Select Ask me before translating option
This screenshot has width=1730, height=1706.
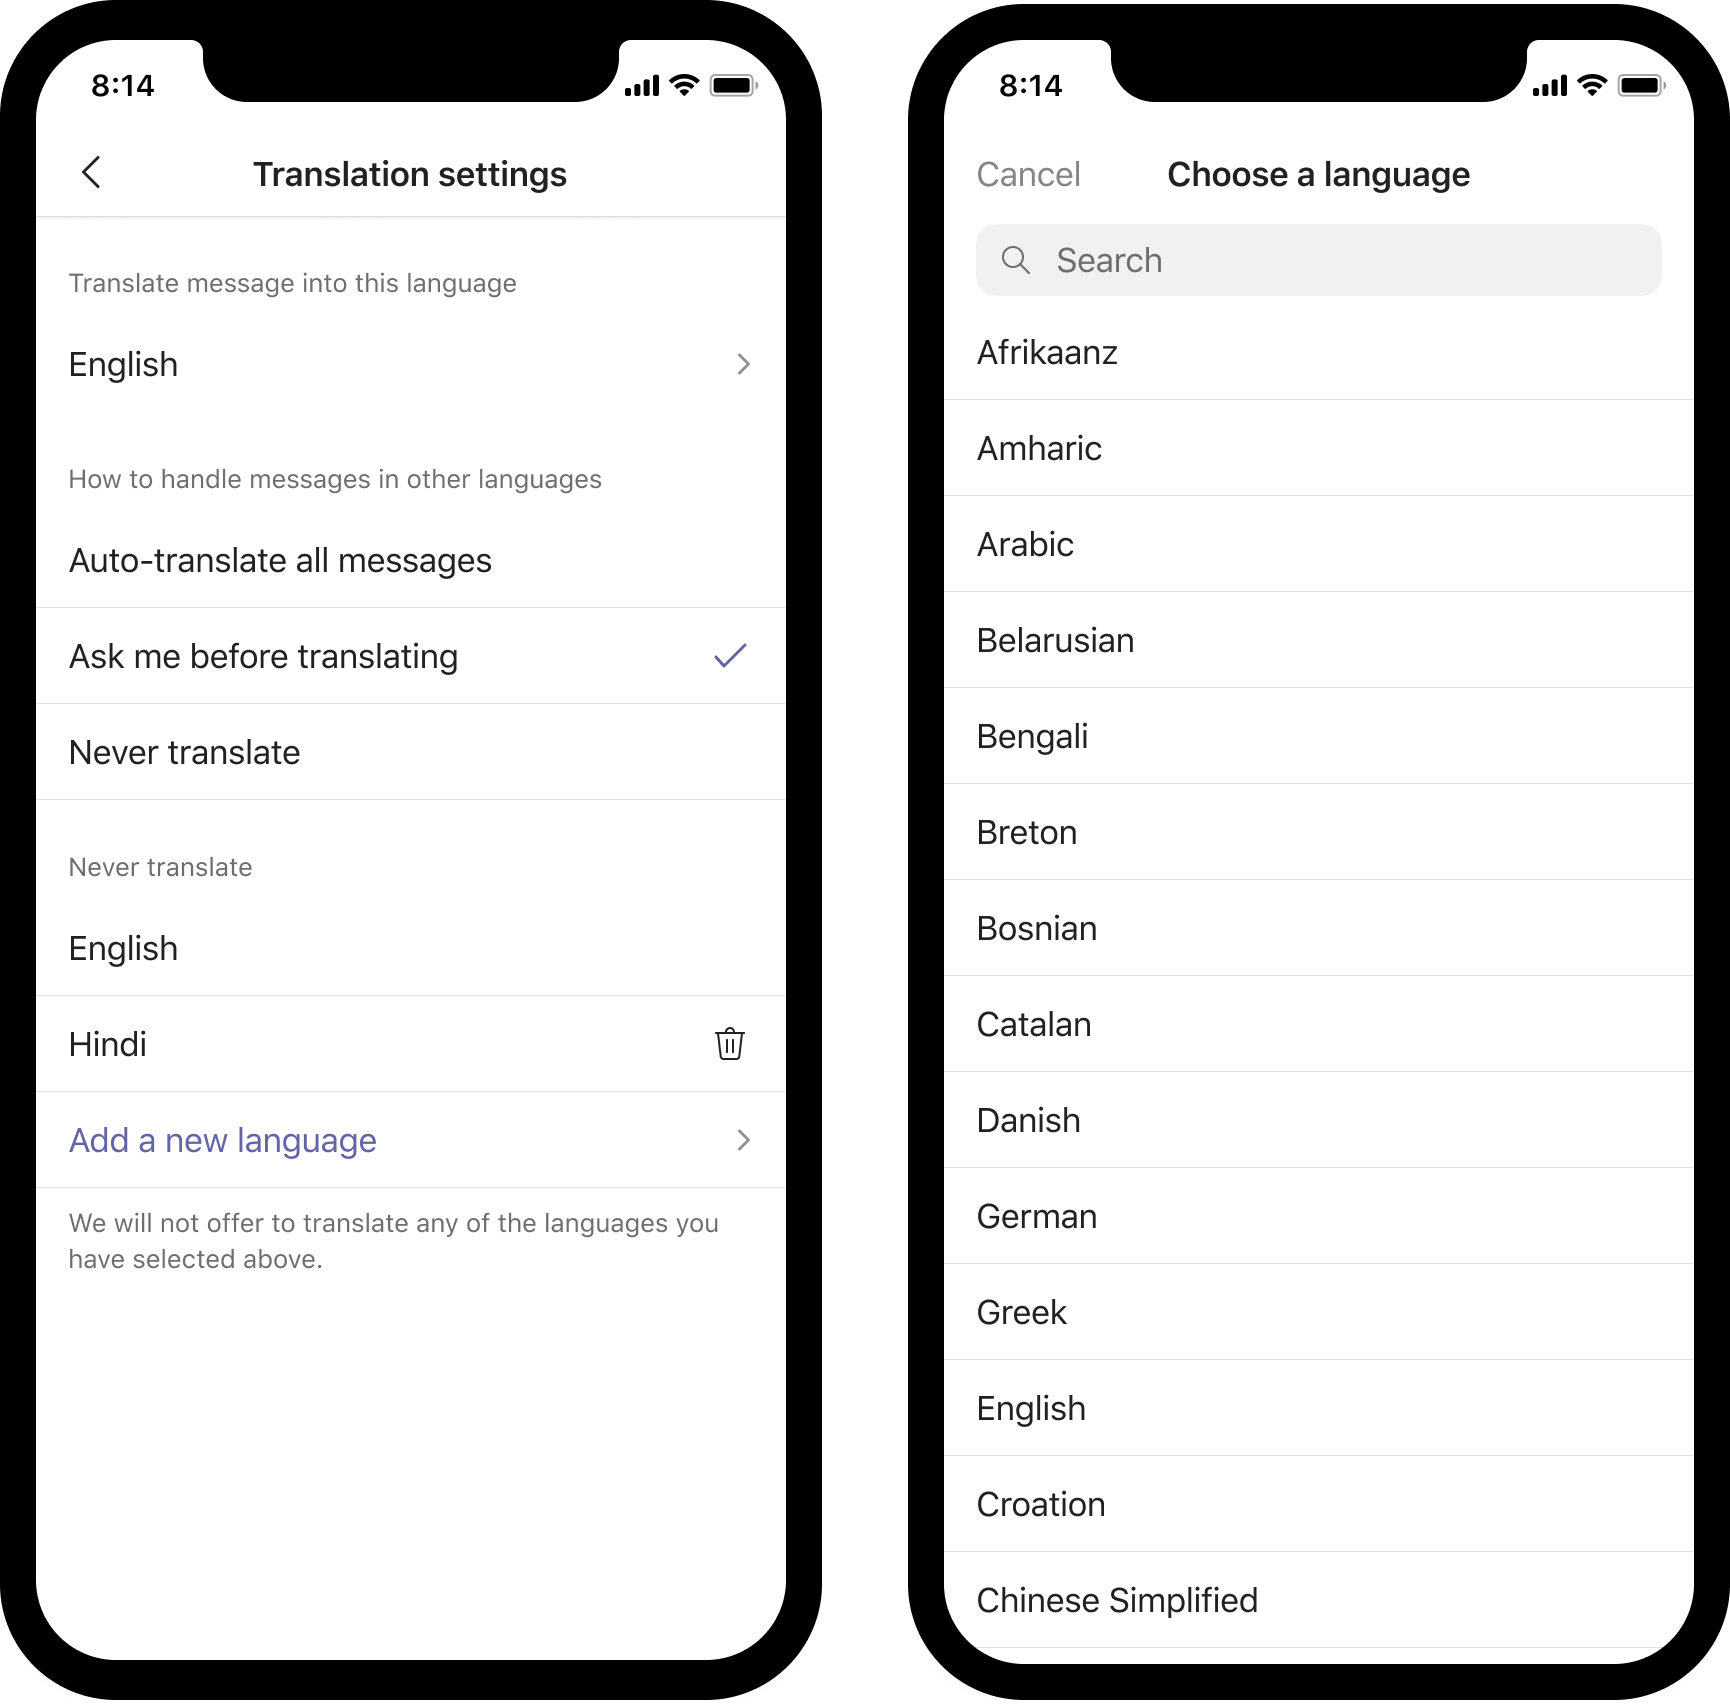411,656
